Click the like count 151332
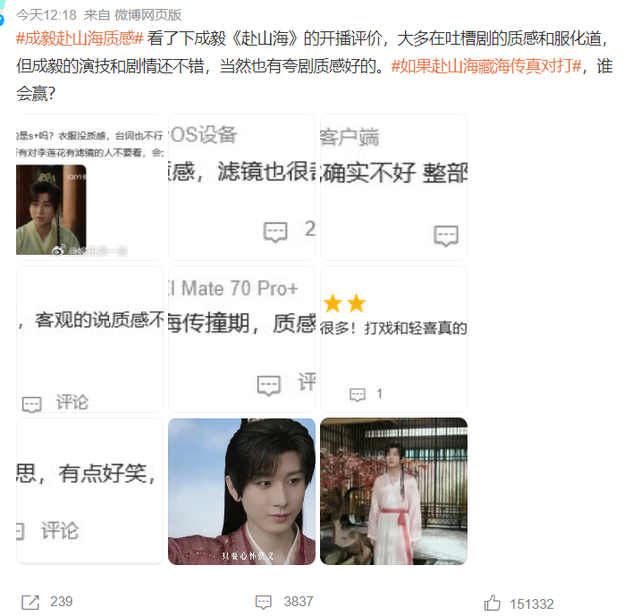 pyautogui.click(x=531, y=604)
